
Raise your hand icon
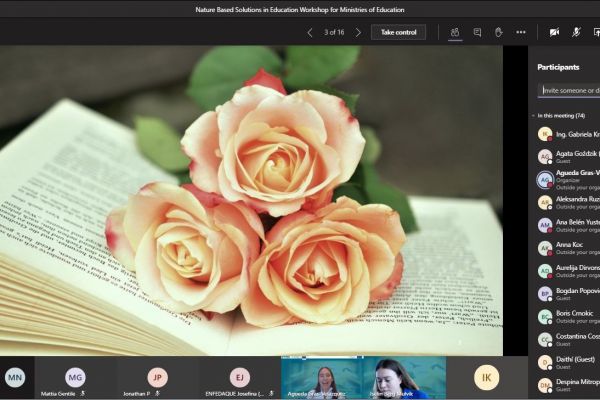click(498, 33)
